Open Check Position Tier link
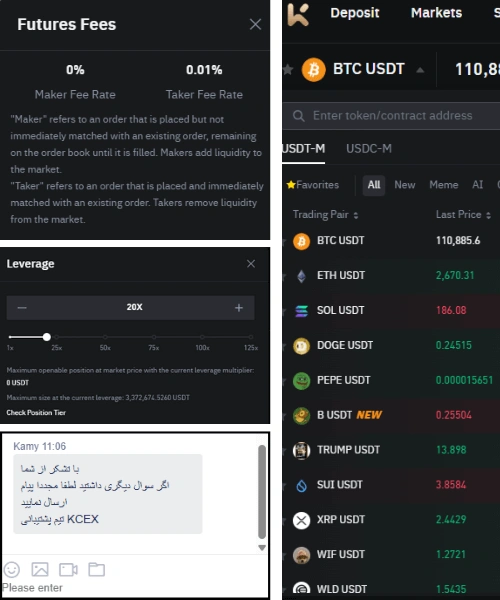The height and width of the screenshot is (600, 500). coord(36,412)
